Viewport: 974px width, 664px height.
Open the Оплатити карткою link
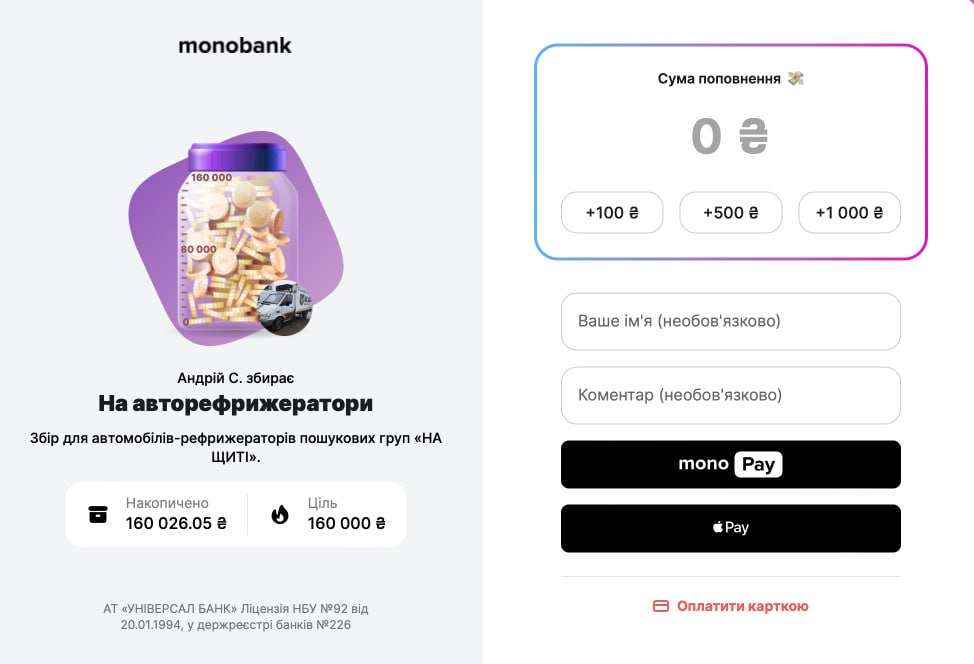[742, 606]
